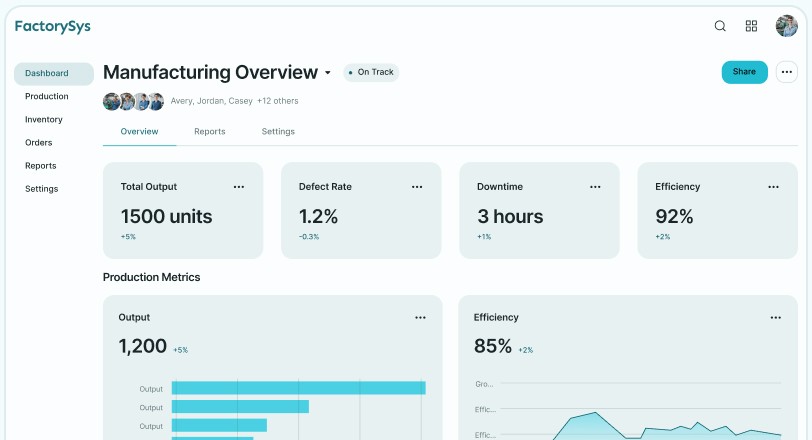Open the Downtime card options menu

[595, 187]
